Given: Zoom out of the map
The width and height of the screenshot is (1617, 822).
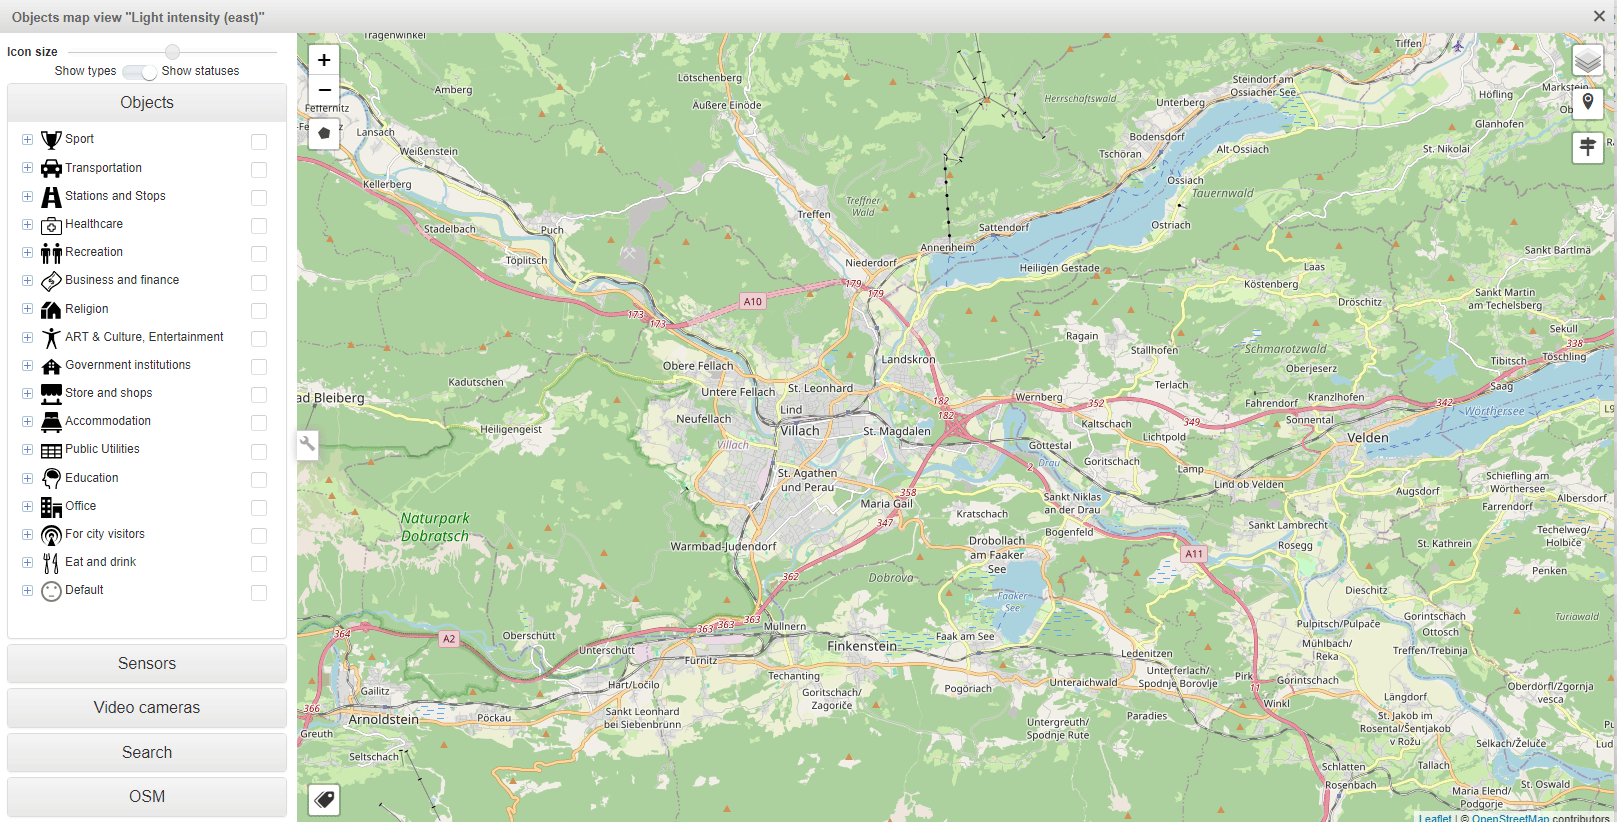Looking at the screenshot, I should tap(324, 90).
